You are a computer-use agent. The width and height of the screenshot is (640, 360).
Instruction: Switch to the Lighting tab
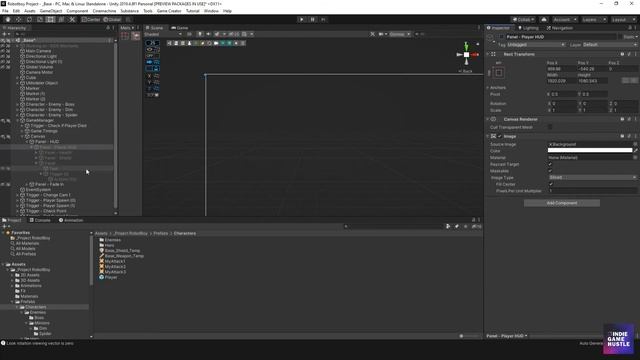[528, 28]
